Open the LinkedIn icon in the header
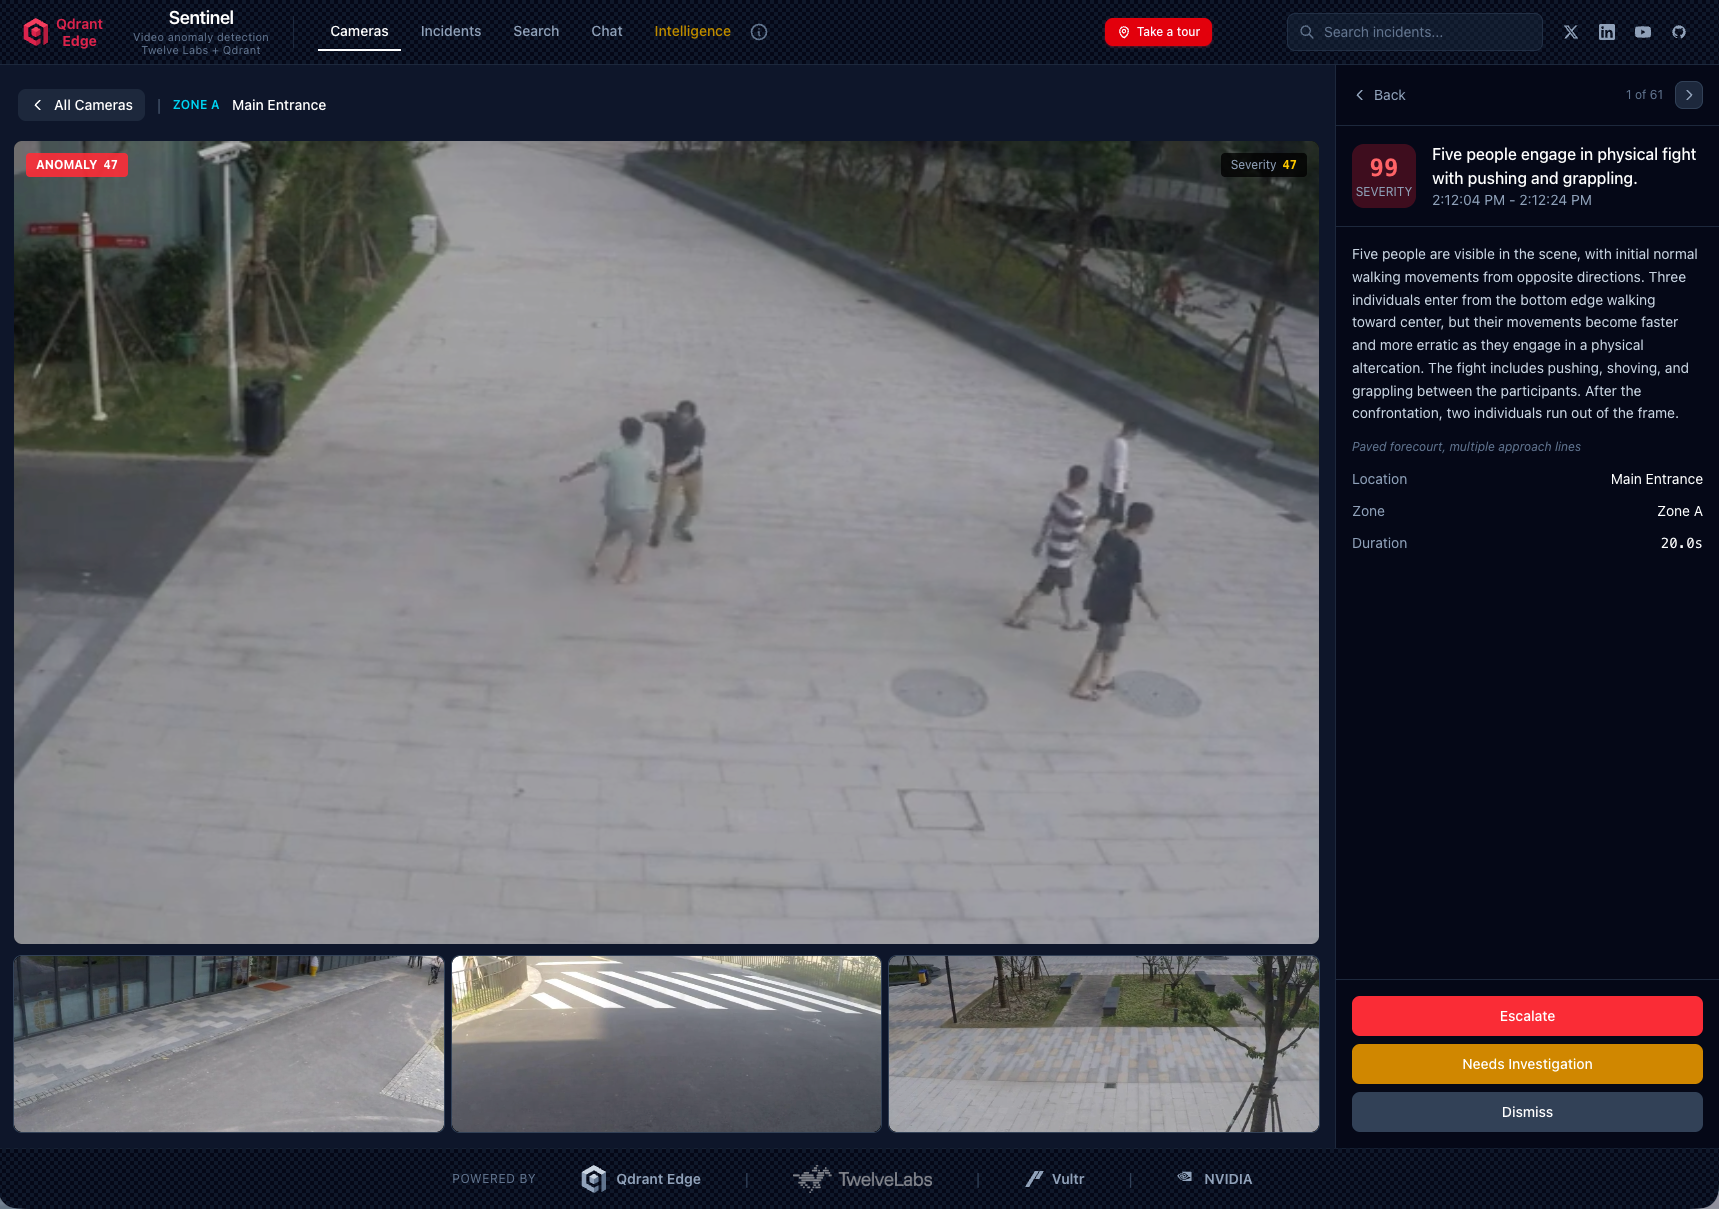 [x=1607, y=31]
